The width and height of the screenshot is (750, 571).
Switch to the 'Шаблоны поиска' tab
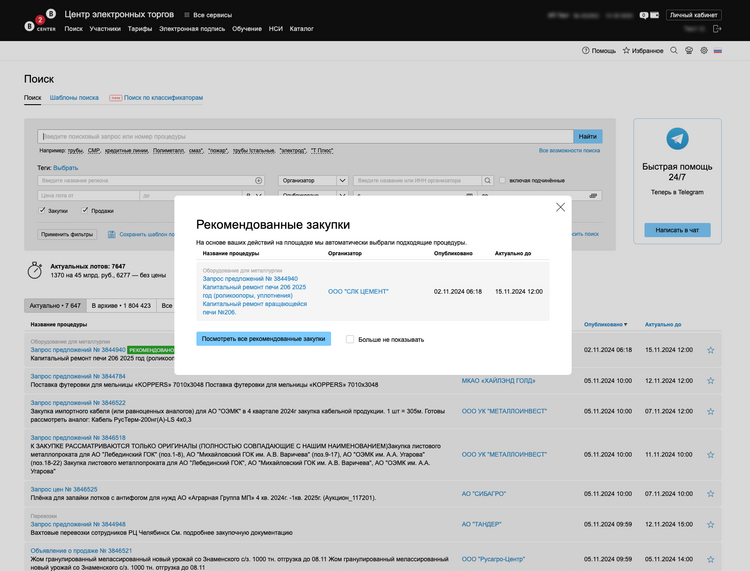point(74,98)
